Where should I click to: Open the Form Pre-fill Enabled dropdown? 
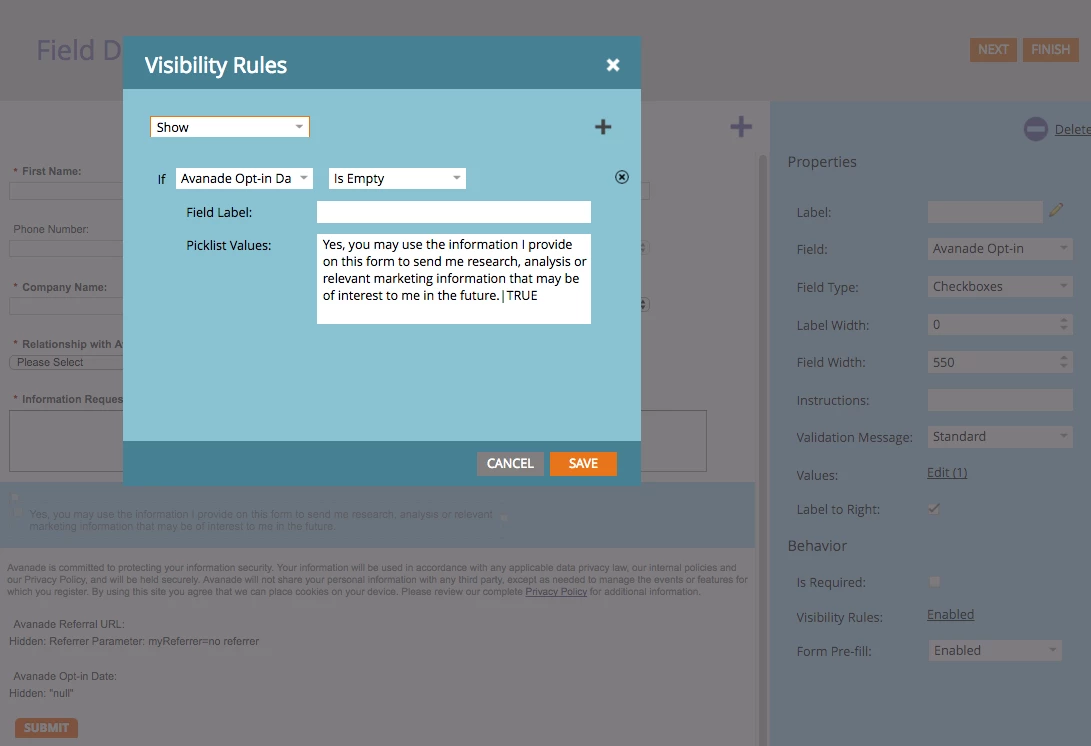[995, 650]
